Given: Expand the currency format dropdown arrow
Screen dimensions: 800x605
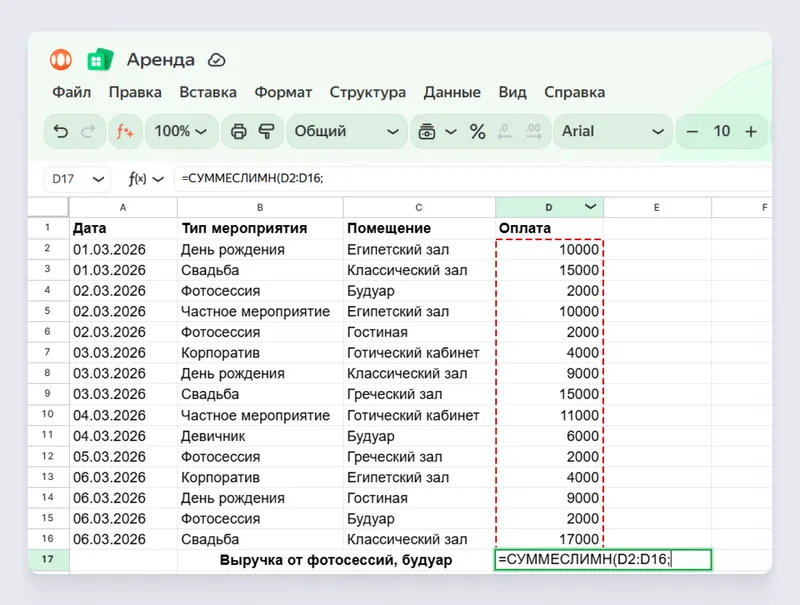Looking at the screenshot, I should pyautogui.click(x=451, y=132).
